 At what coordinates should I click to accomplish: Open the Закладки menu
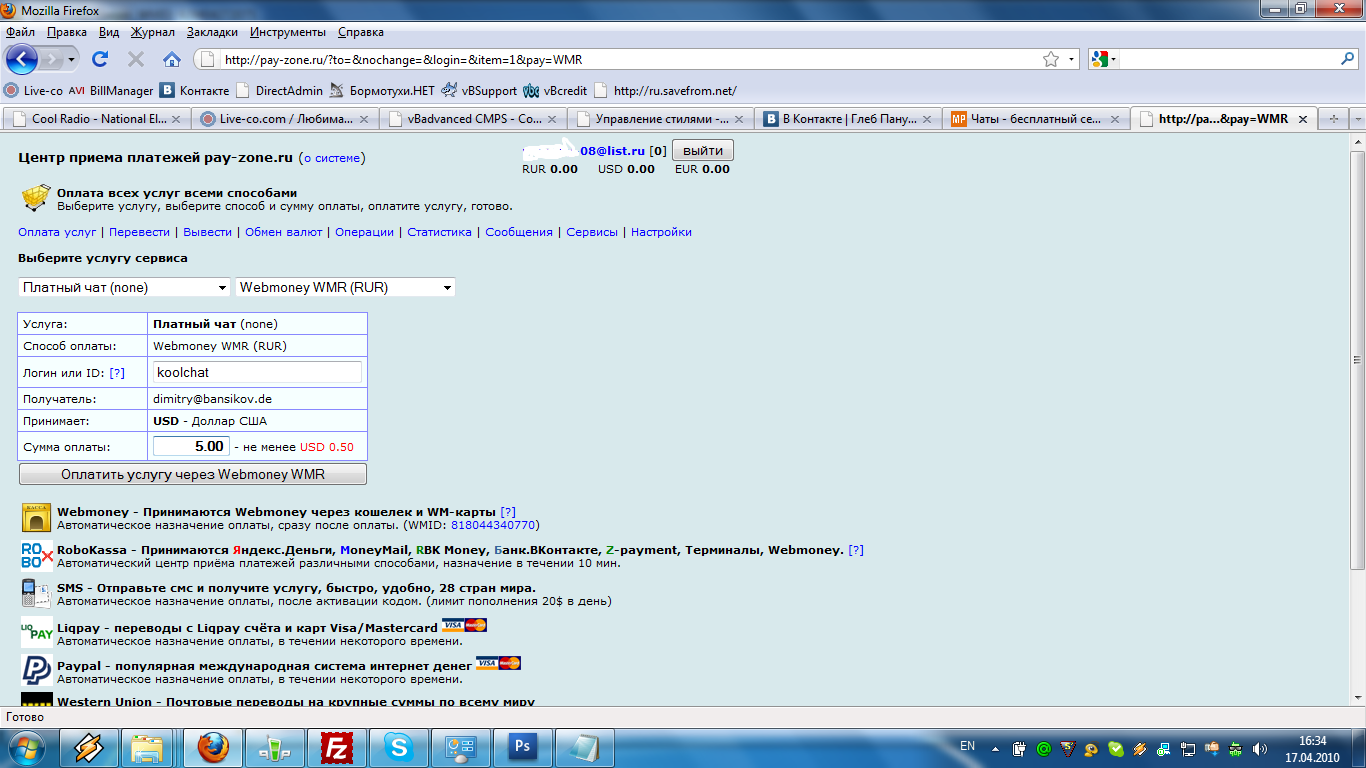[211, 32]
